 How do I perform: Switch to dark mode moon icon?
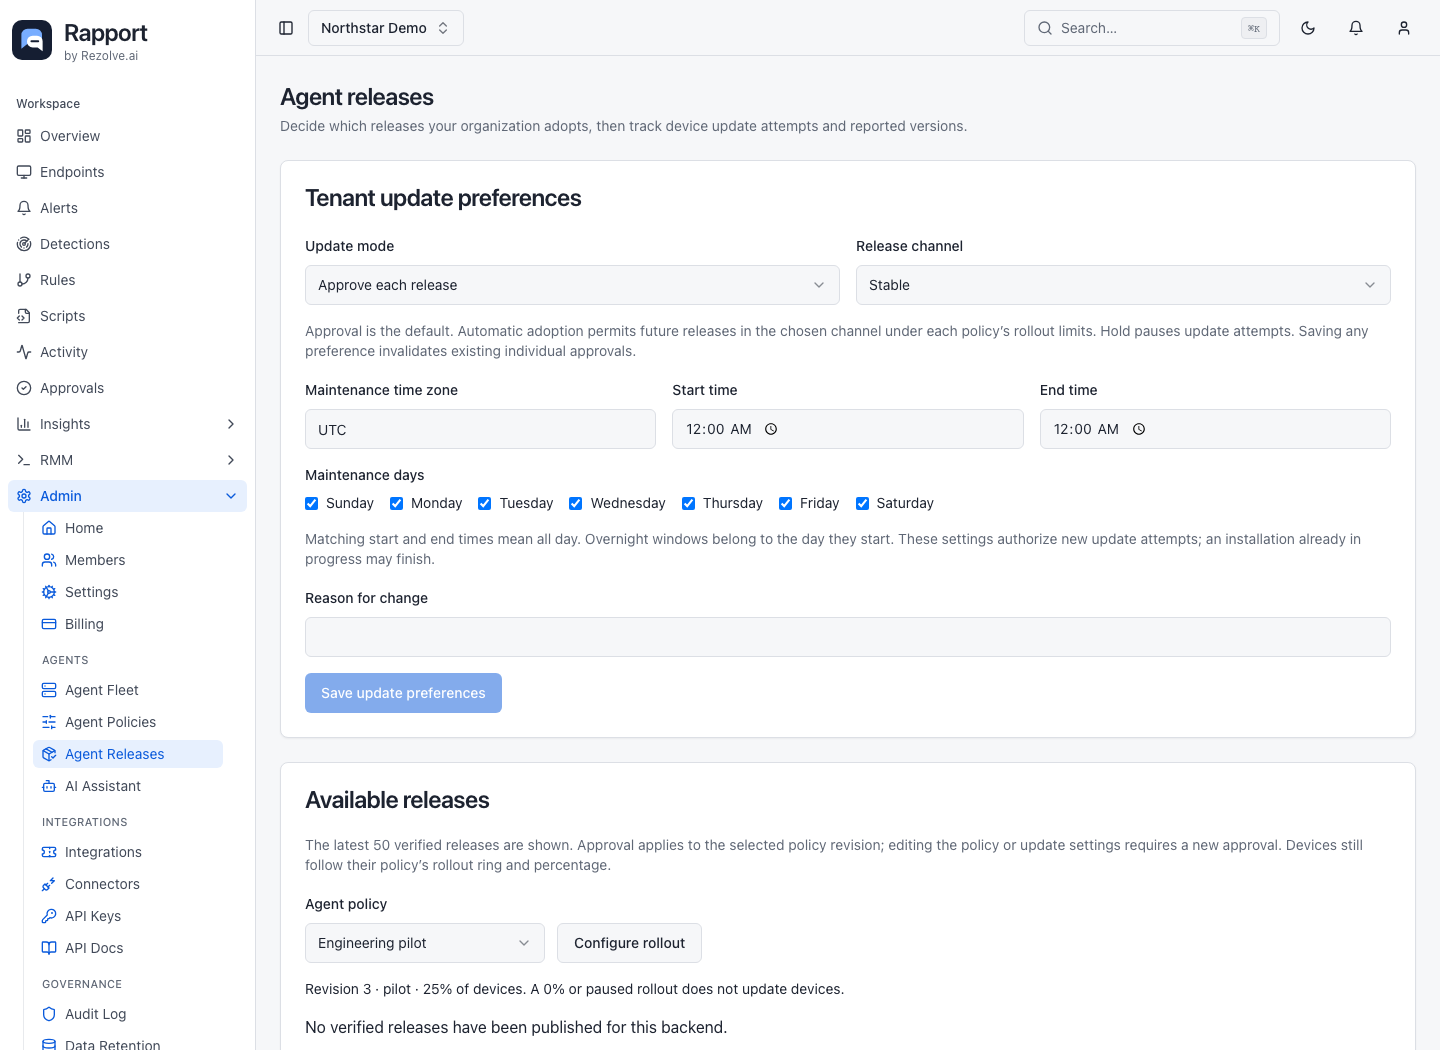pyautogui.click(x=1308, y=28)
